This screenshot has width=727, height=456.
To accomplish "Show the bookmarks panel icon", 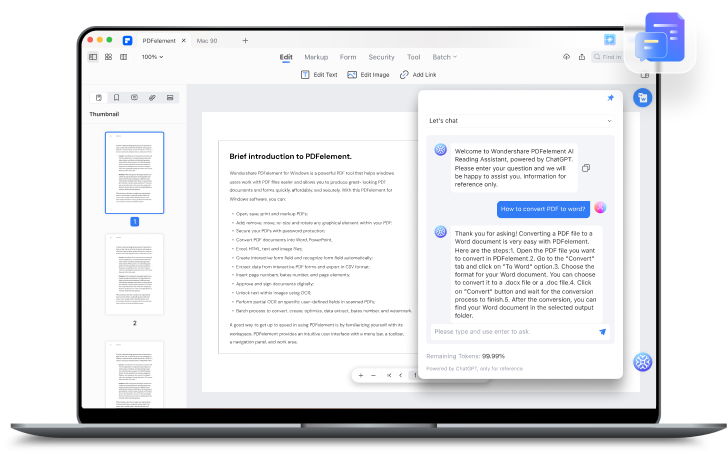I will click(x=116, y=98).
